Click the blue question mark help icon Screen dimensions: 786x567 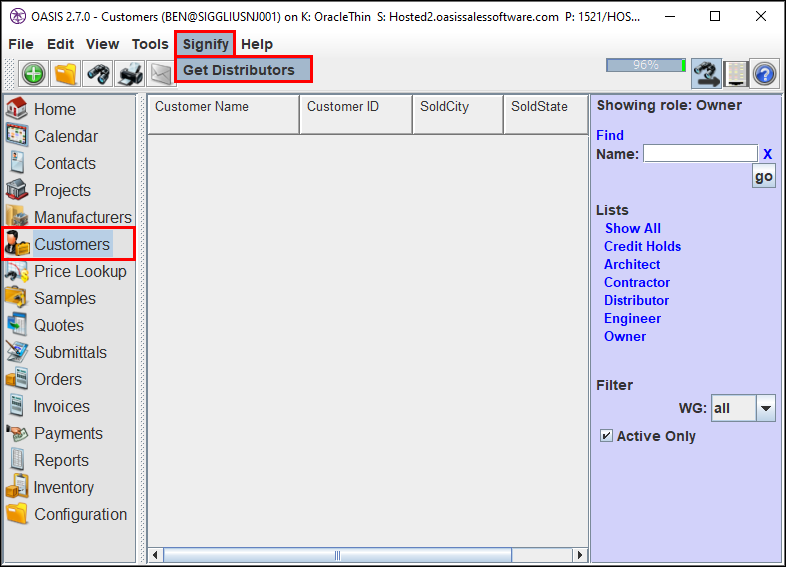pyautogui.click(x=764, y=74)
